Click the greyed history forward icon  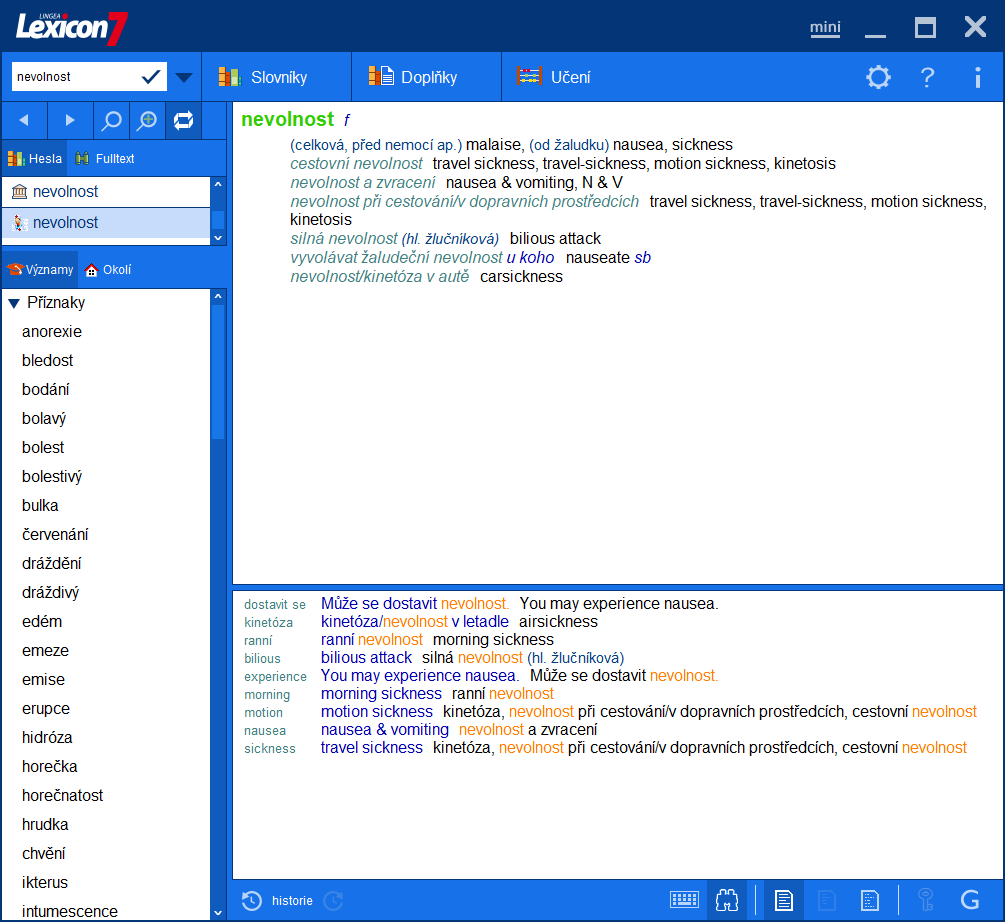(x=333, y=901)
